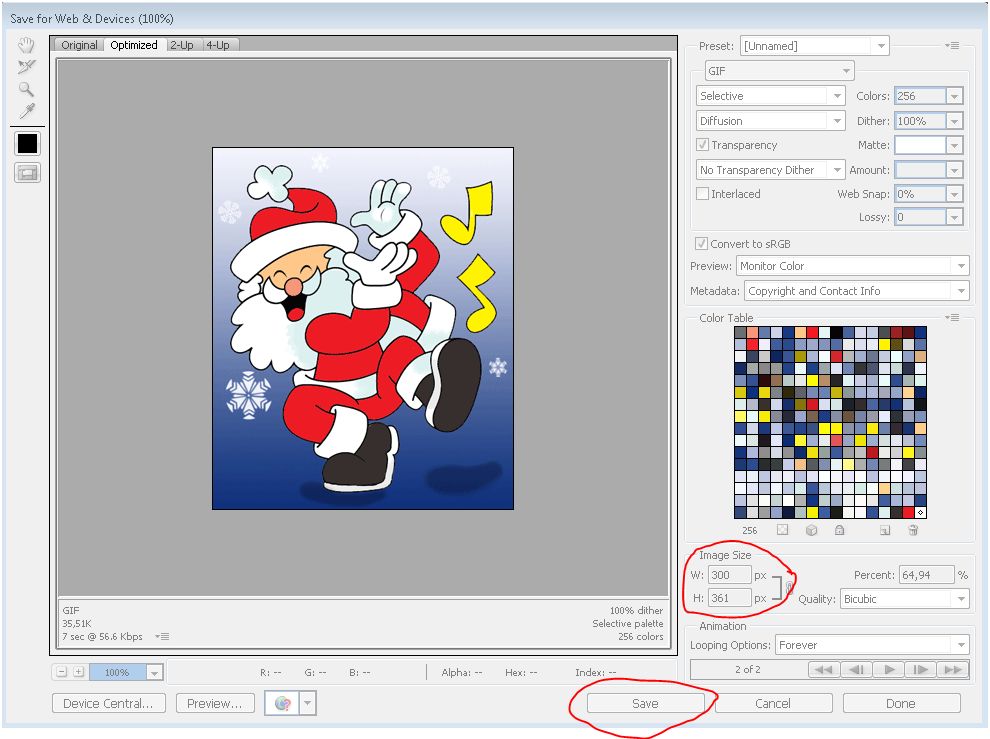990x739 pixels.
Task: Switch to the 2-Up tab
Action: (182, 45)
